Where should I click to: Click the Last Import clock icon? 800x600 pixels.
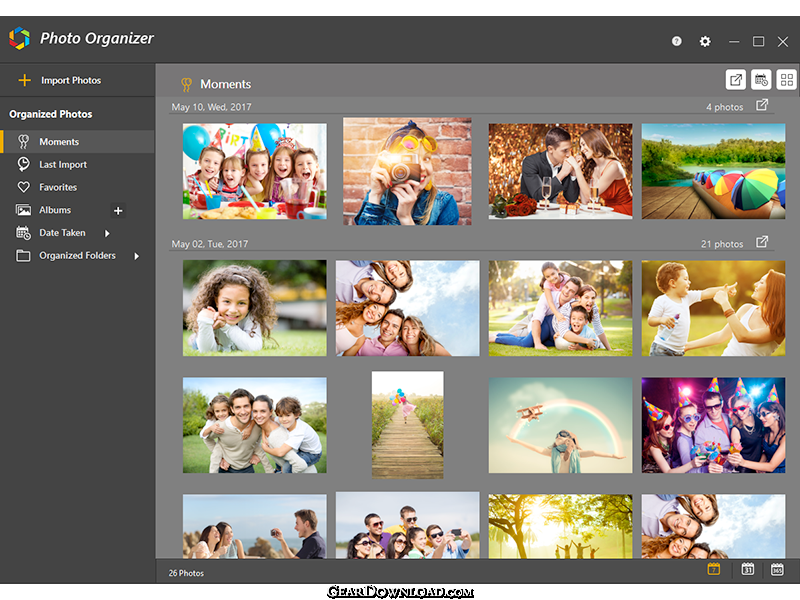[23, 164]
